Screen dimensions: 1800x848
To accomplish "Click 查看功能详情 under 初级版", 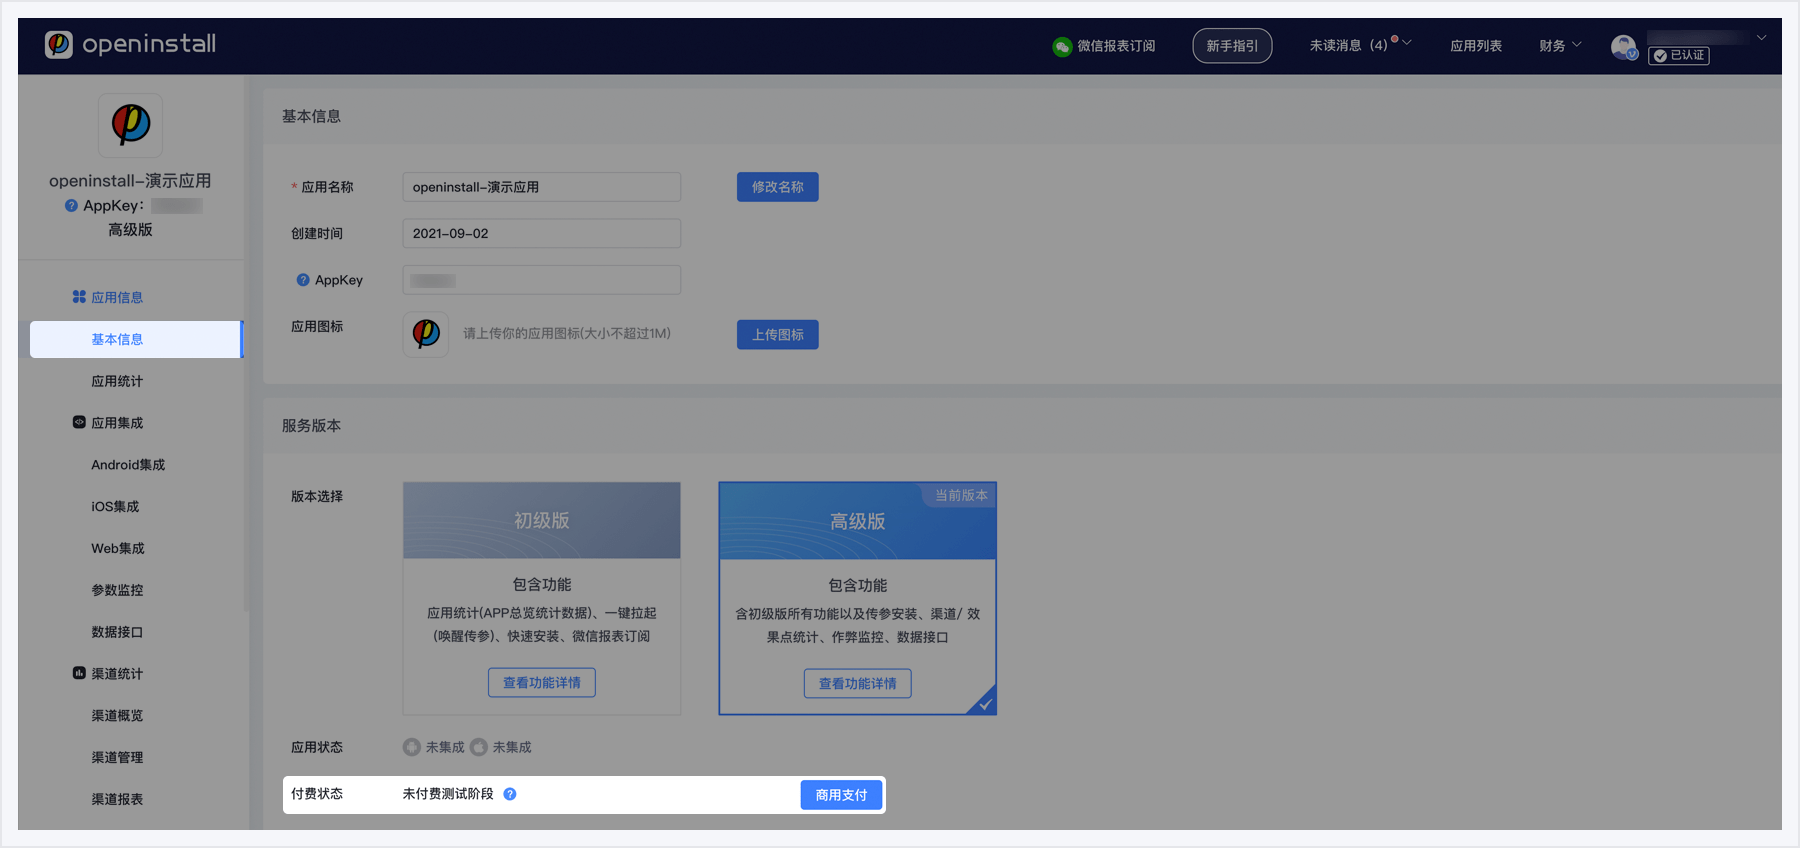I will (542, 683).
